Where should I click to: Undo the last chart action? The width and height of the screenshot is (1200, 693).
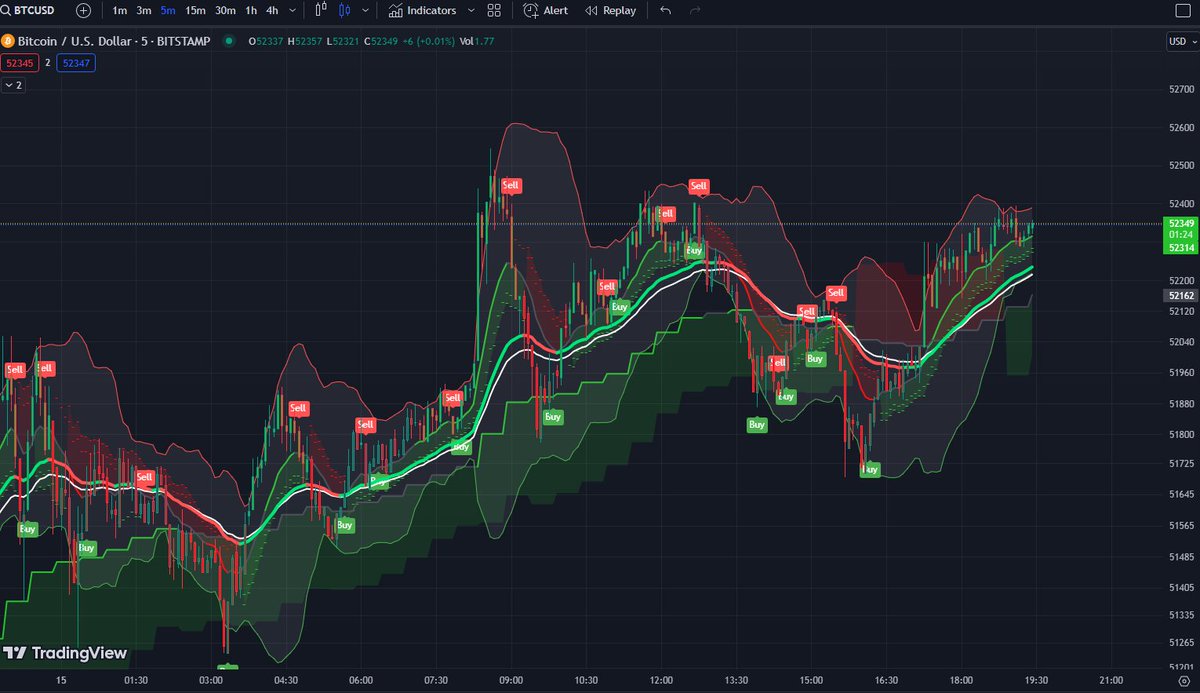[x=666, y=10]
